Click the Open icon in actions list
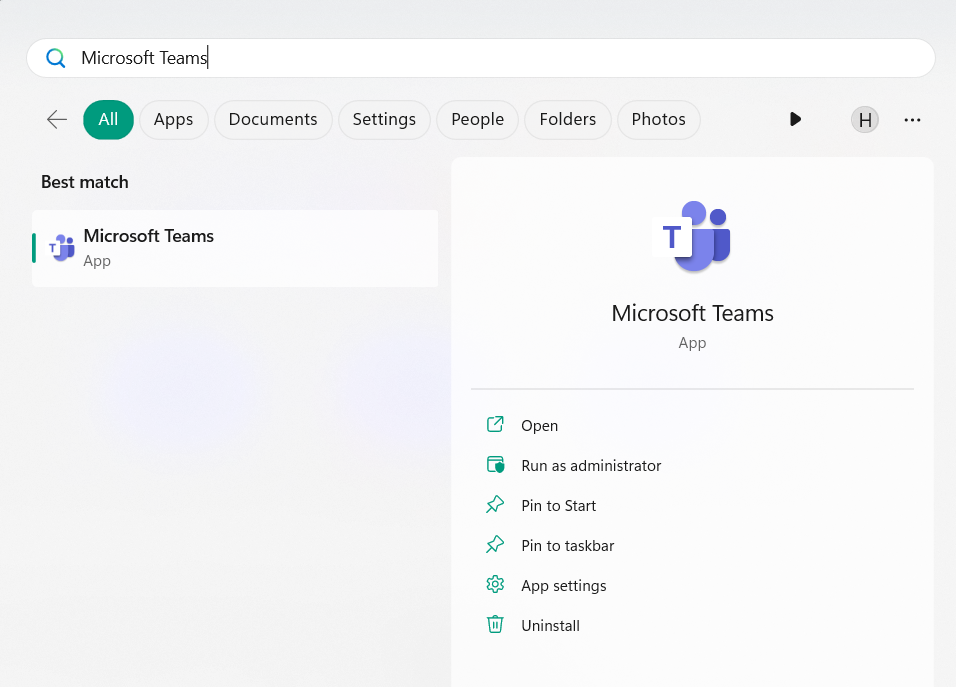Screen dimensions: 956x687 pos(495,425)
